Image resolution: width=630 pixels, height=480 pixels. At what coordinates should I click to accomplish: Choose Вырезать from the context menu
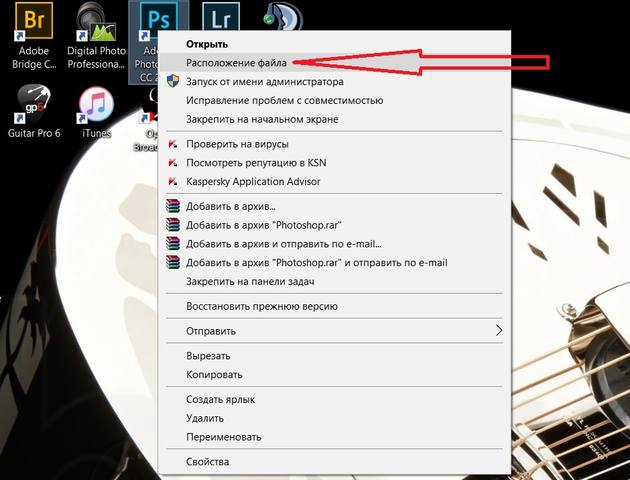click(335, 356)
